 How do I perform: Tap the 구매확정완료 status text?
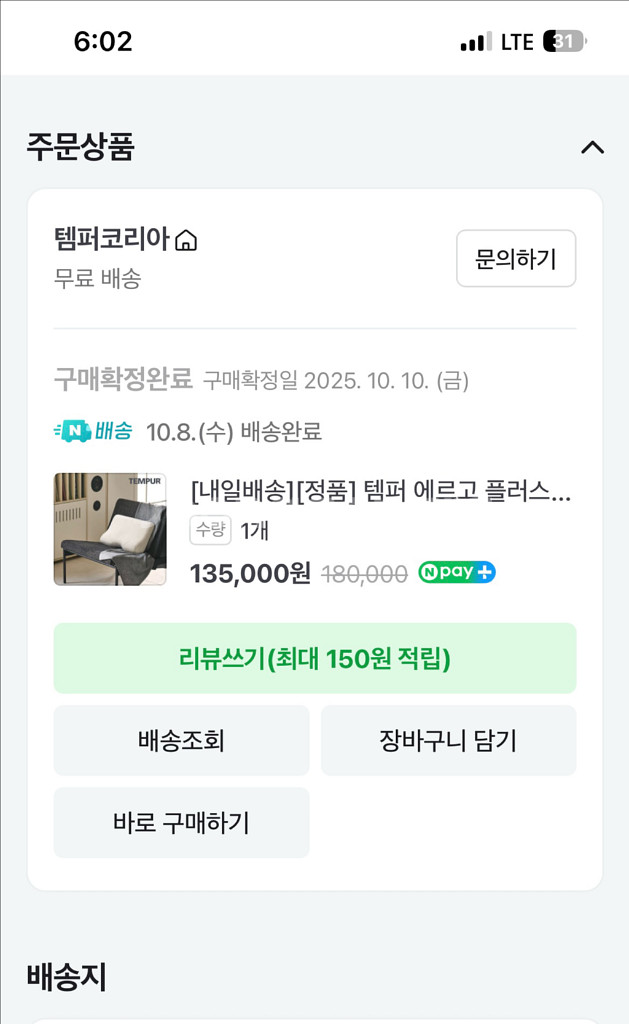coord(123,379)
